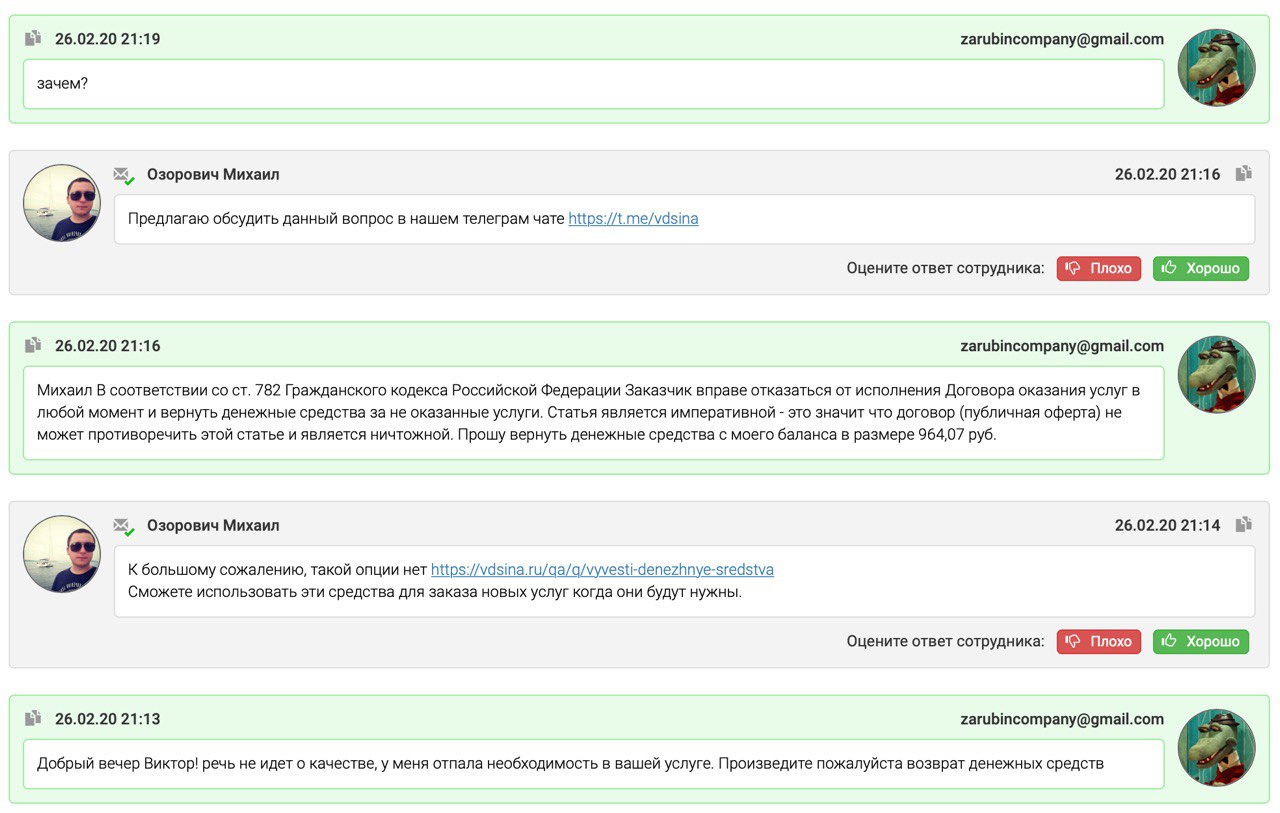Click message starting 'Добрый вечер Виктор!'
This screenshot has width=1280, height=813.
tap(570, 763)
